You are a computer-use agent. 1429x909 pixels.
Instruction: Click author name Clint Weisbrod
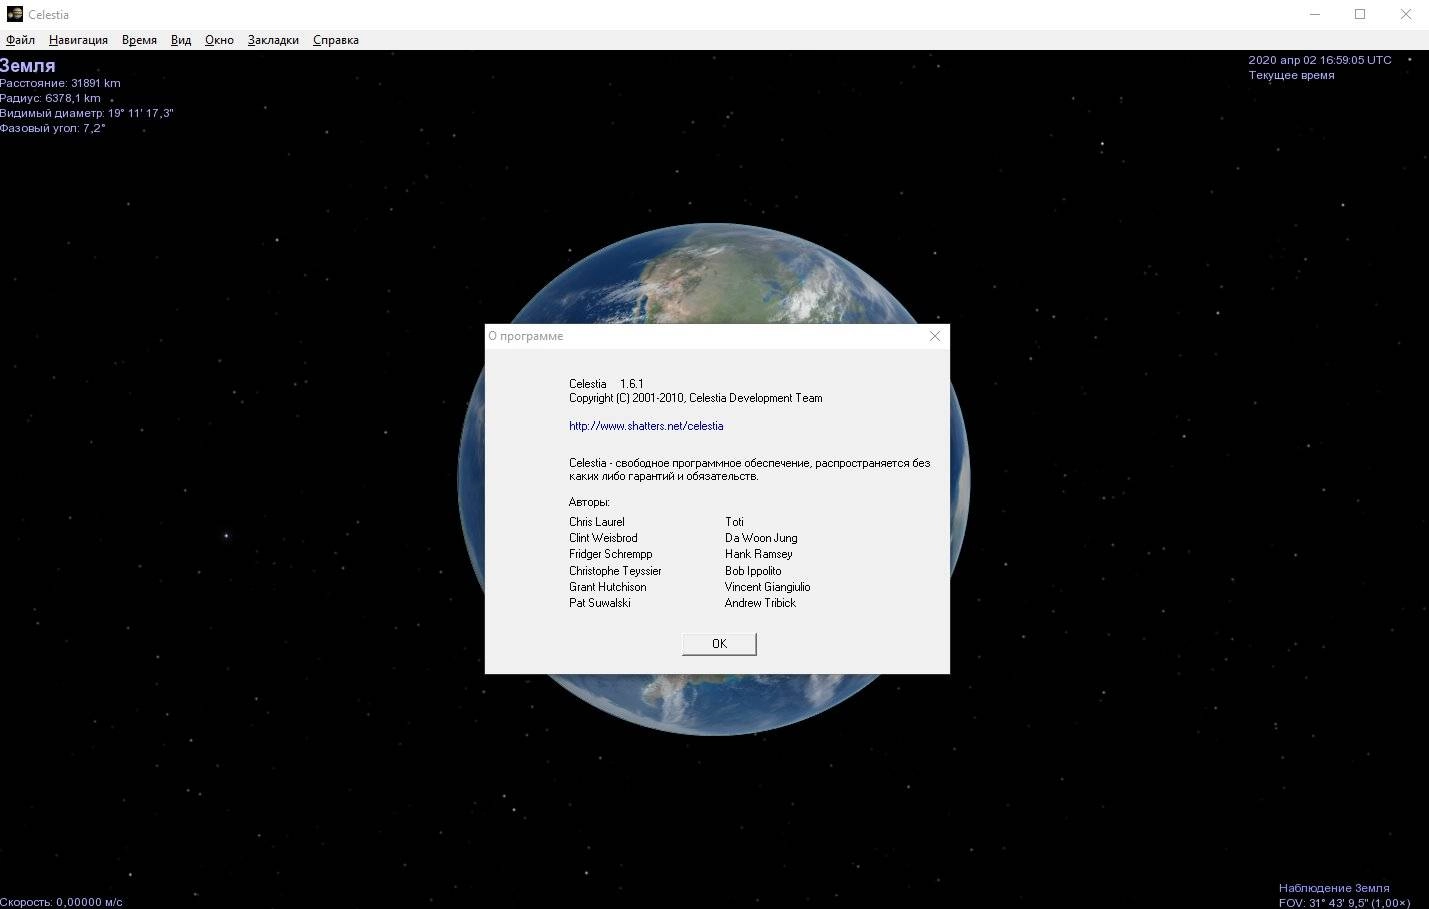603,538
